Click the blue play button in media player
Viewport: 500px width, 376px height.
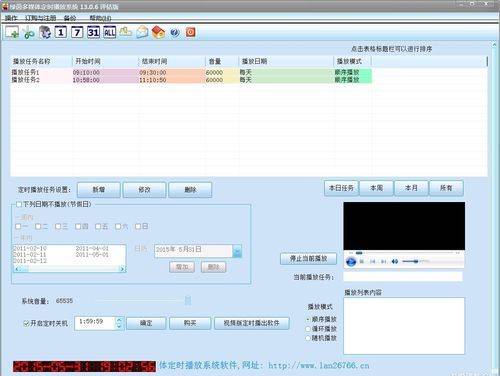(351, 262)
